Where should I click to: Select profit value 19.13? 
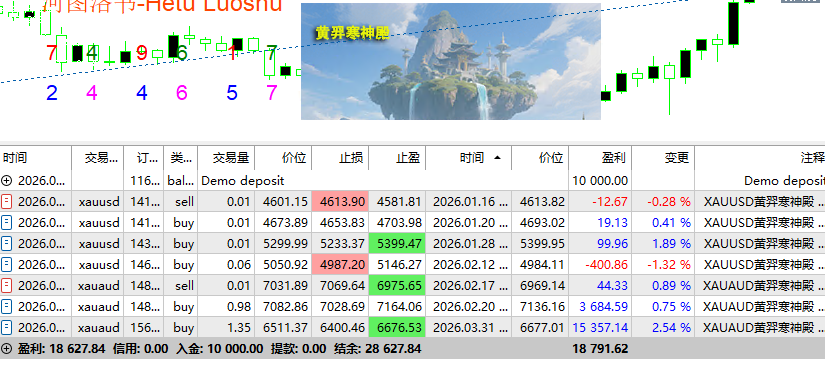[612, 223]
